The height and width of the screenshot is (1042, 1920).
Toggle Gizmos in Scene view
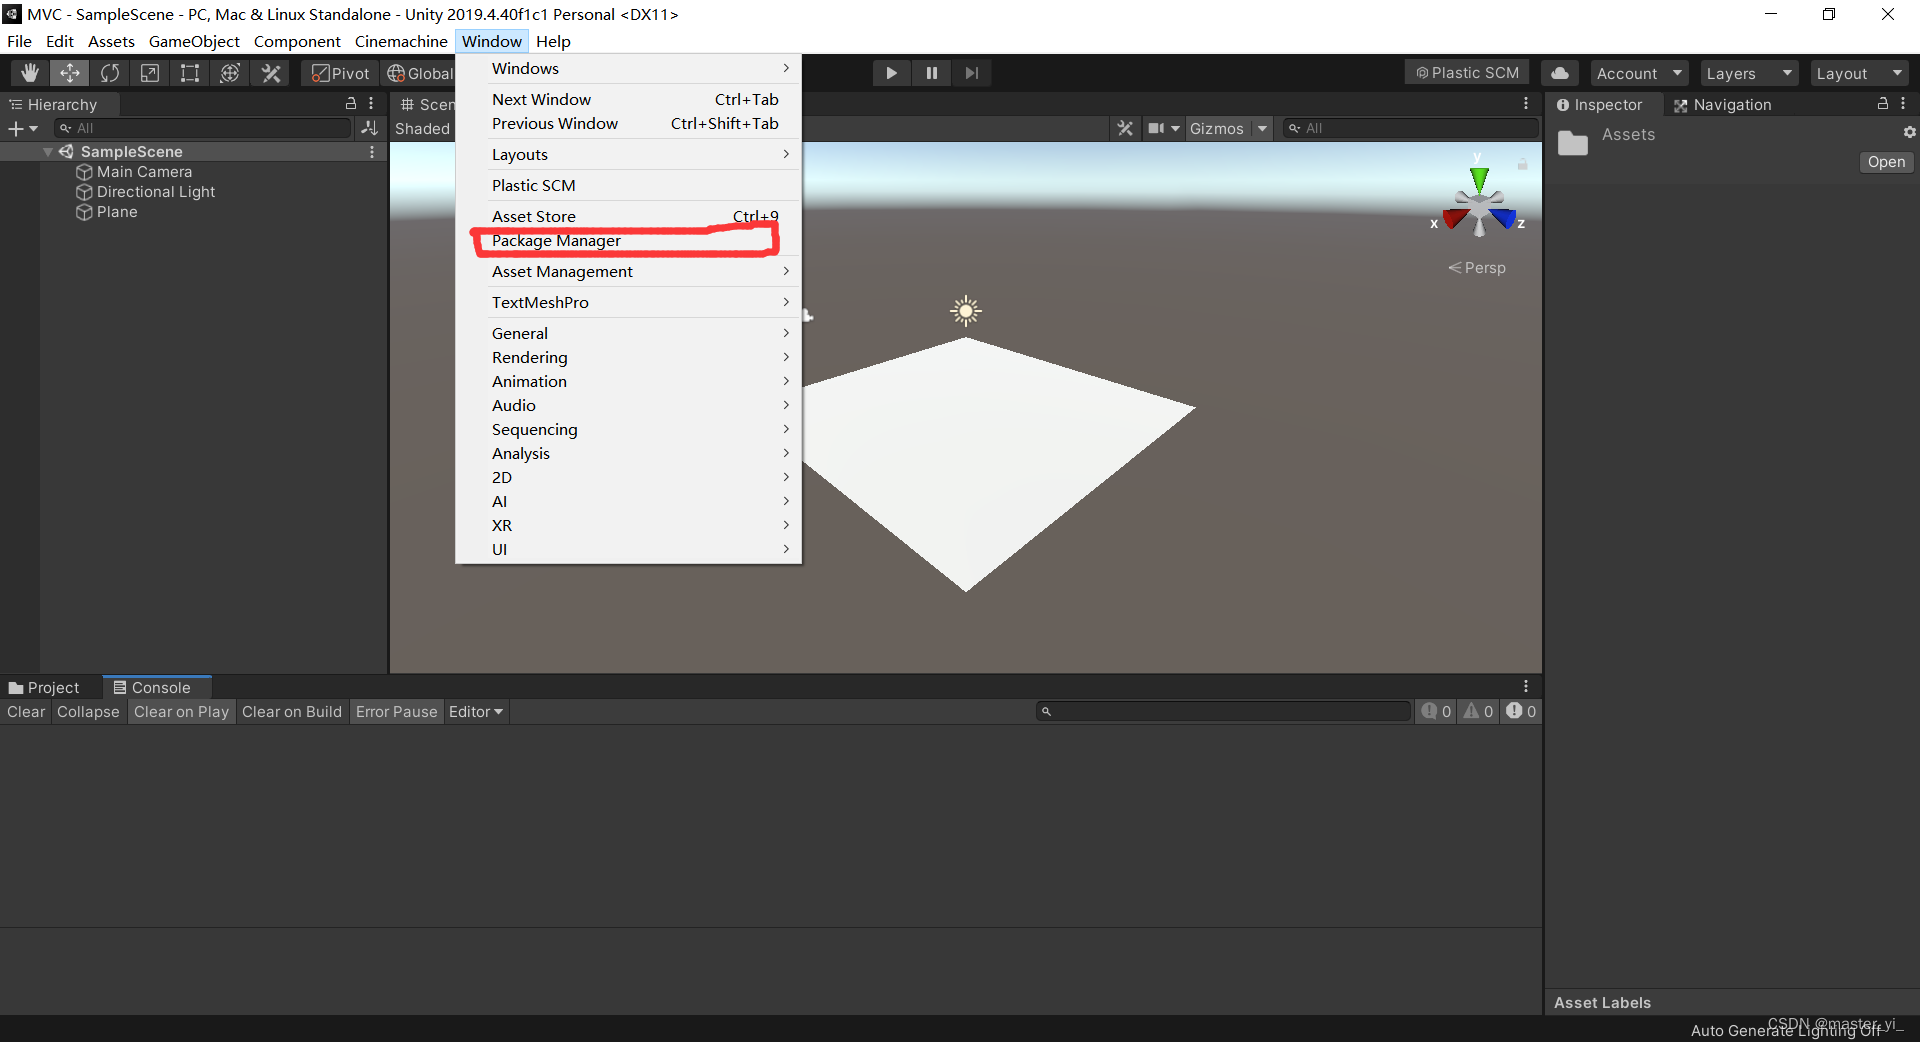point(1216,128)
